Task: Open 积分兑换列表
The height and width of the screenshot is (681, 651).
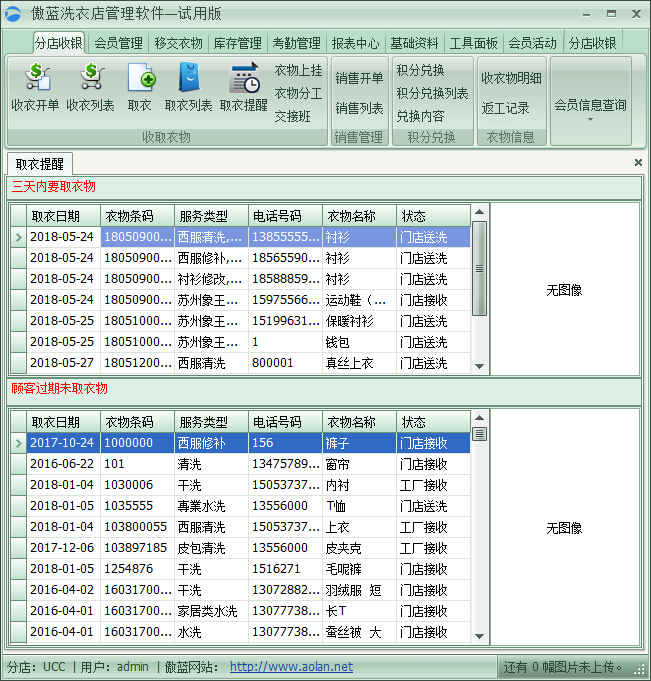Action: pyautogui.click(x=432, y=93)
